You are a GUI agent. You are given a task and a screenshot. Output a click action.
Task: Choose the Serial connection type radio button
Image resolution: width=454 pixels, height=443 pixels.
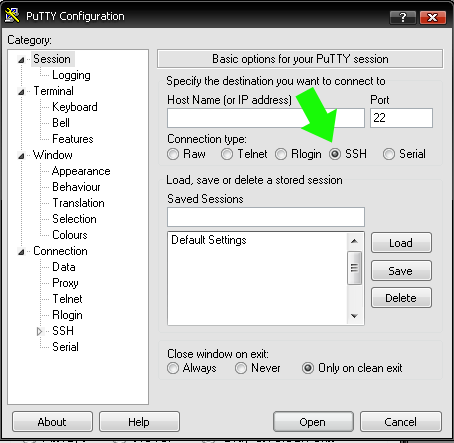click(389, 154)
